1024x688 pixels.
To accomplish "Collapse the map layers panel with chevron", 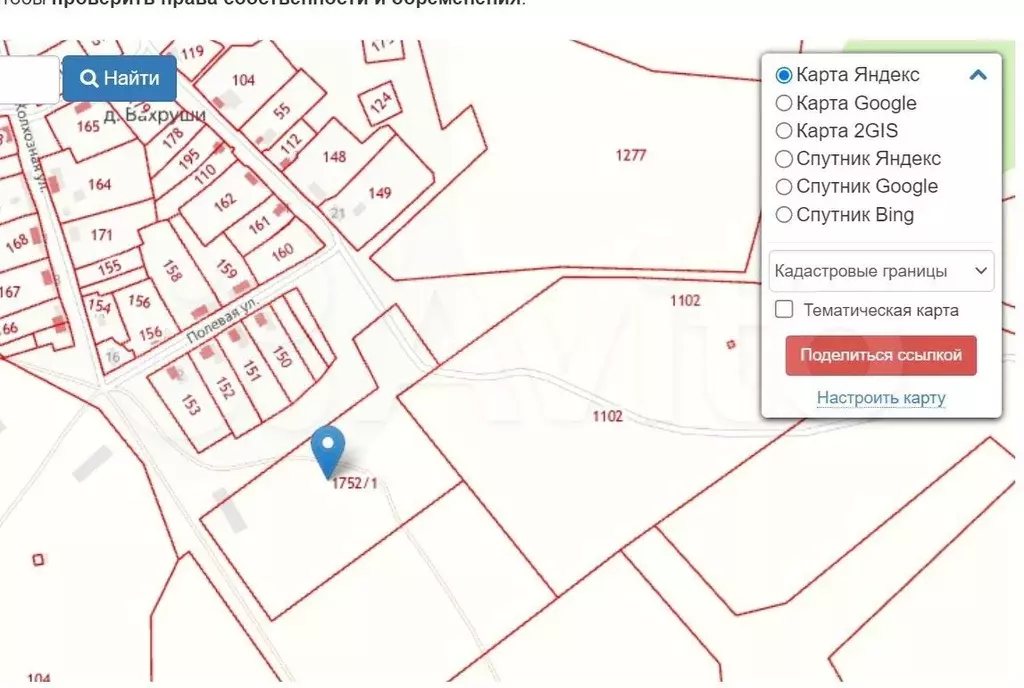I will tap(978, 75).
